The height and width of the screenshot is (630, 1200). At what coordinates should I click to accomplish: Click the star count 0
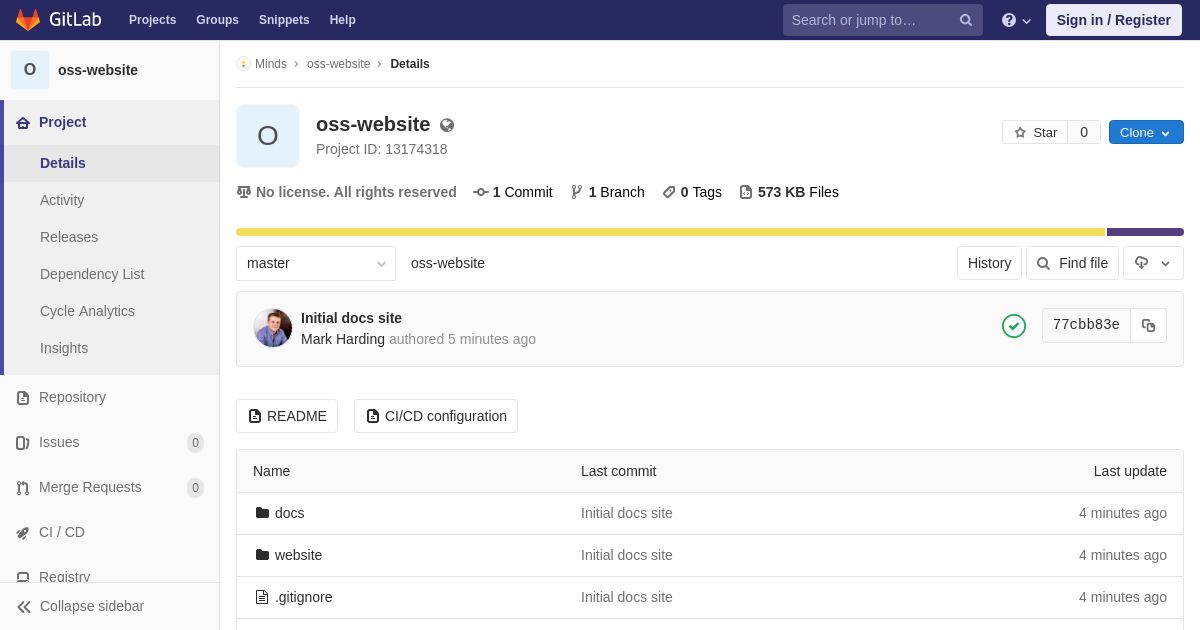(1084, 132)
